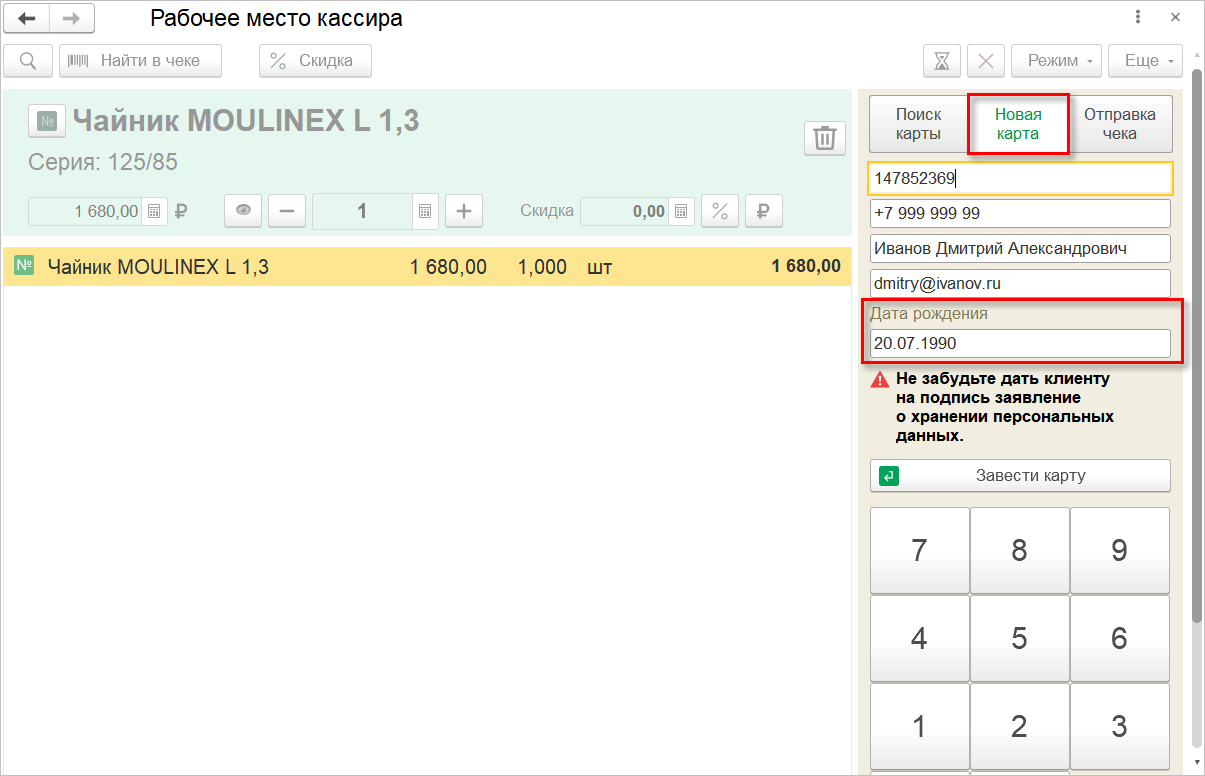Decrease quantity with the minus button

pos(287,211)
